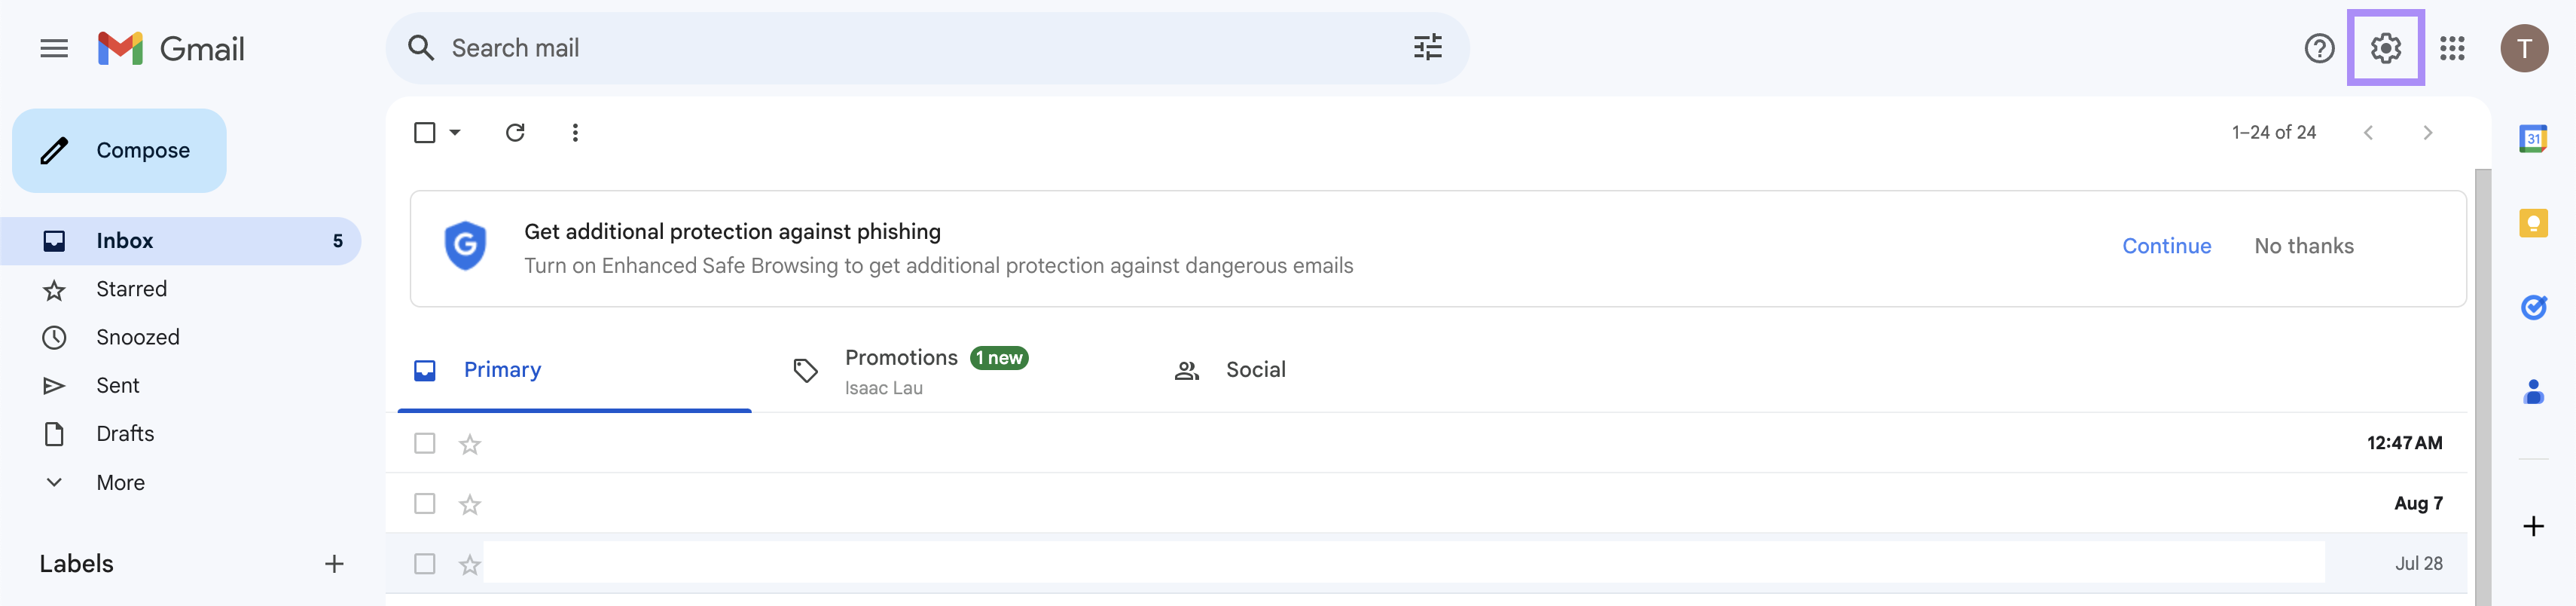Open the Settings gear icon
The image size is (2576, 606).
(2385, 48)
